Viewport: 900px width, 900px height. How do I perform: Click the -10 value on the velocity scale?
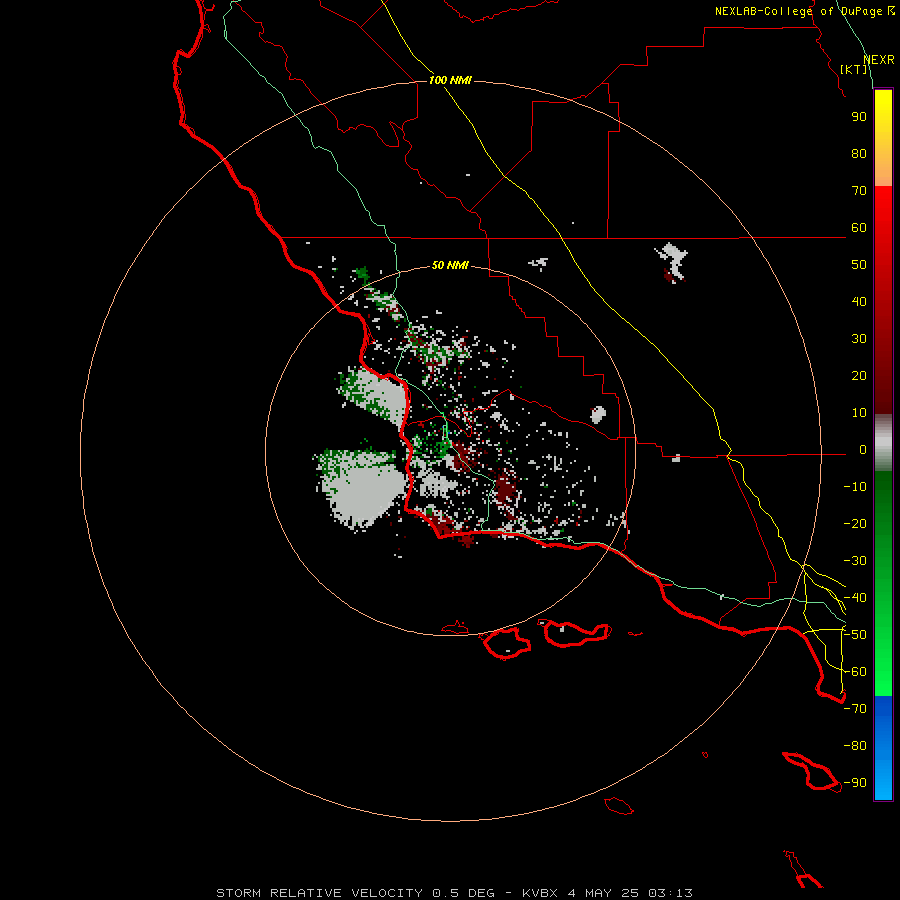coord(855,487)
